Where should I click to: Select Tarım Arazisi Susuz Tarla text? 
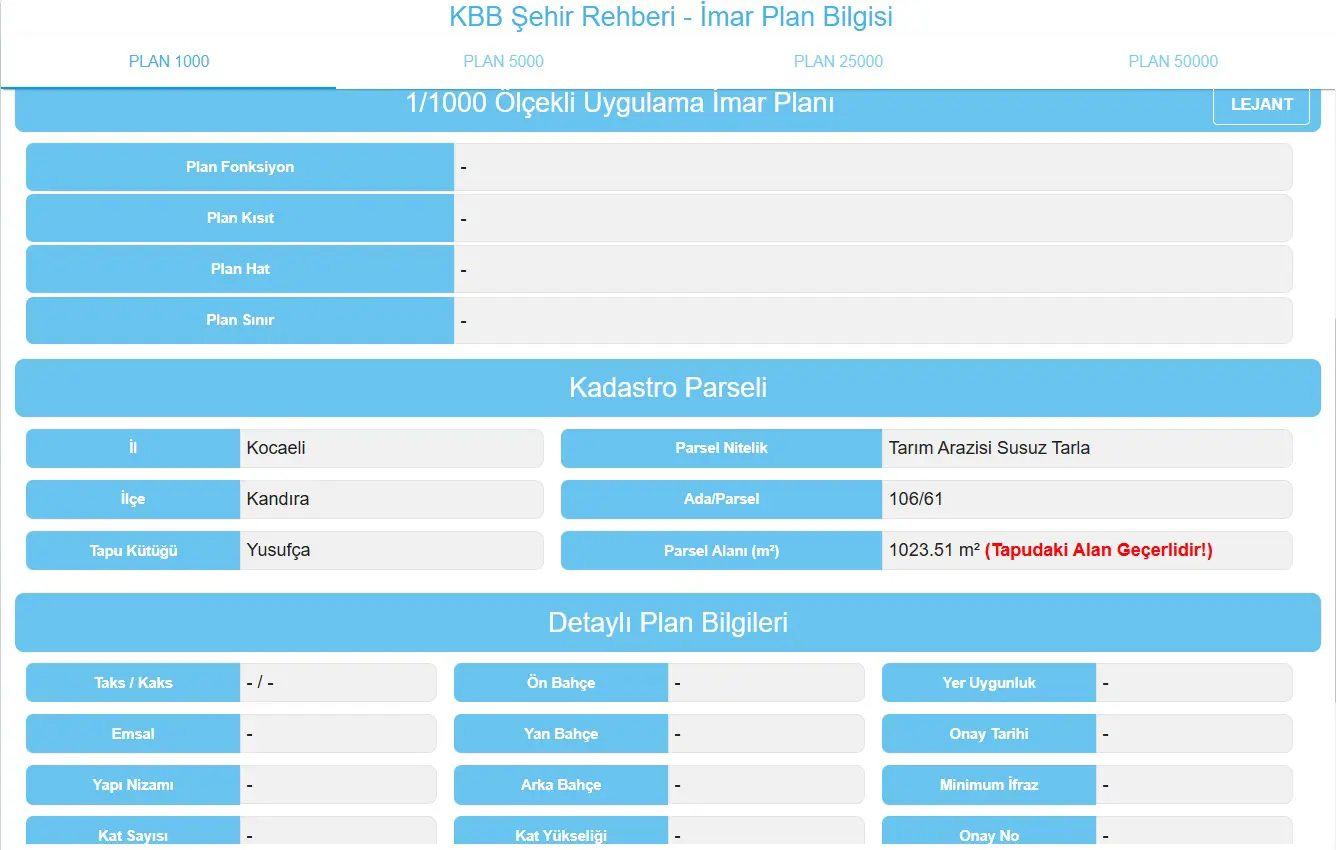pos(989,448)
